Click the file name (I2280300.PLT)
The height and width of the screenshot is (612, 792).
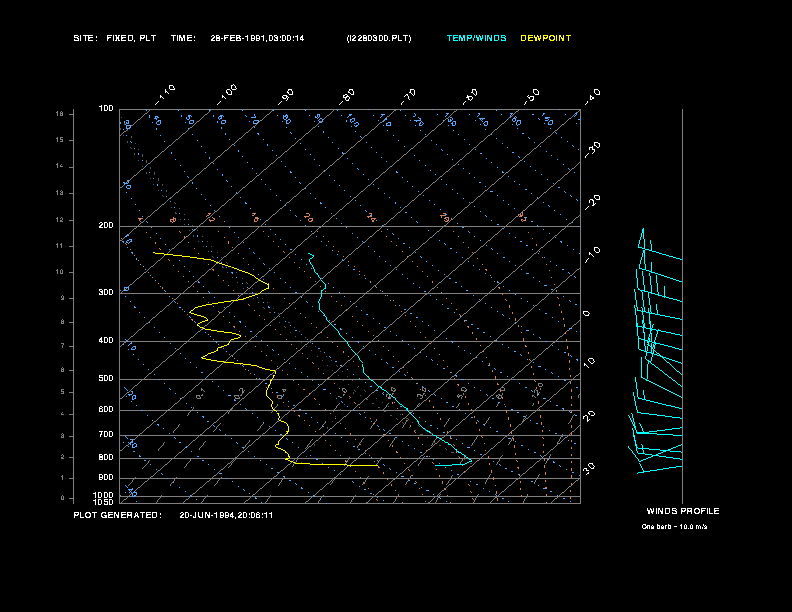379,38
